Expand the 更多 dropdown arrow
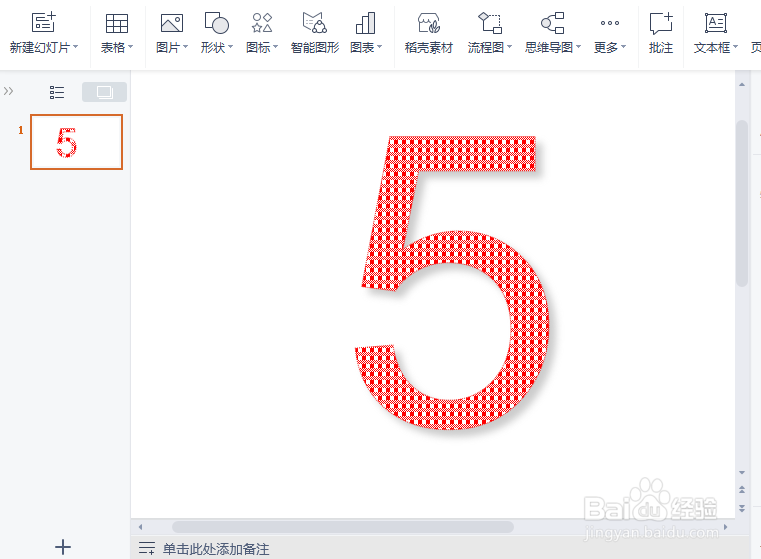 tap(624, 47)
